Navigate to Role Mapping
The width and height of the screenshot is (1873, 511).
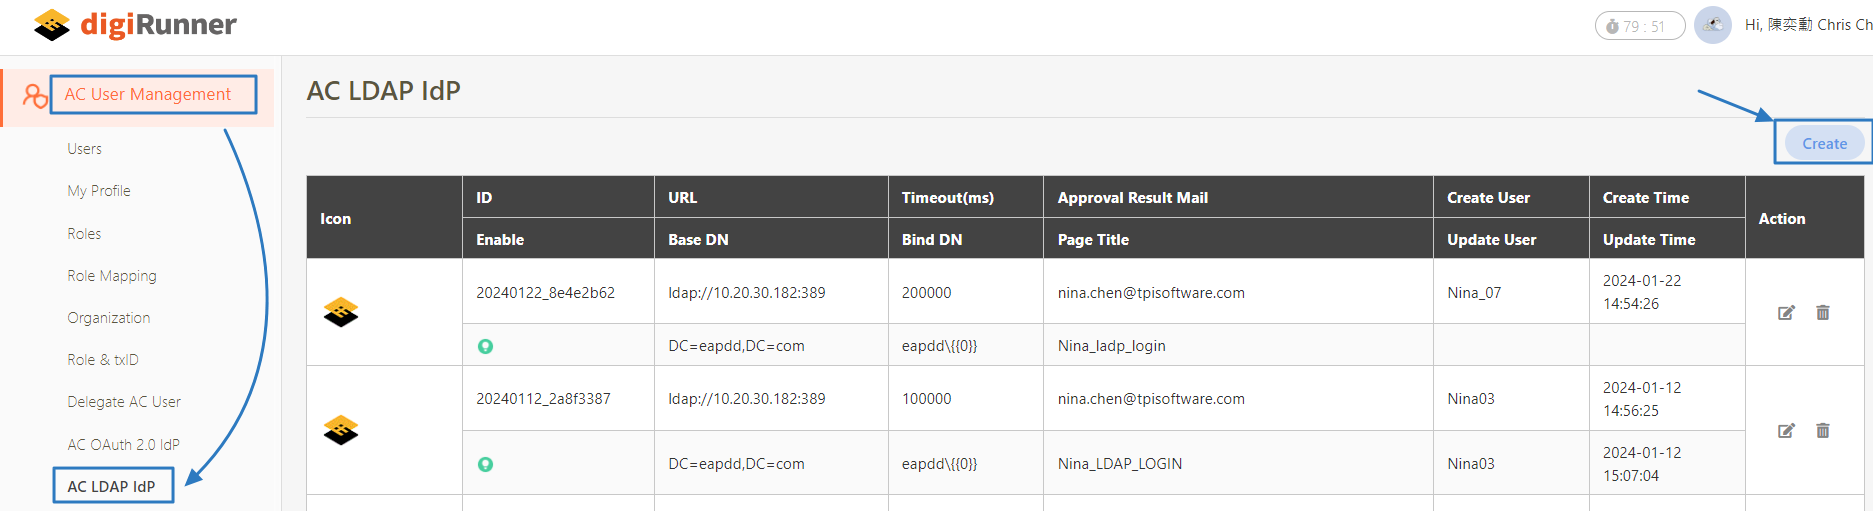pos(112,276)
